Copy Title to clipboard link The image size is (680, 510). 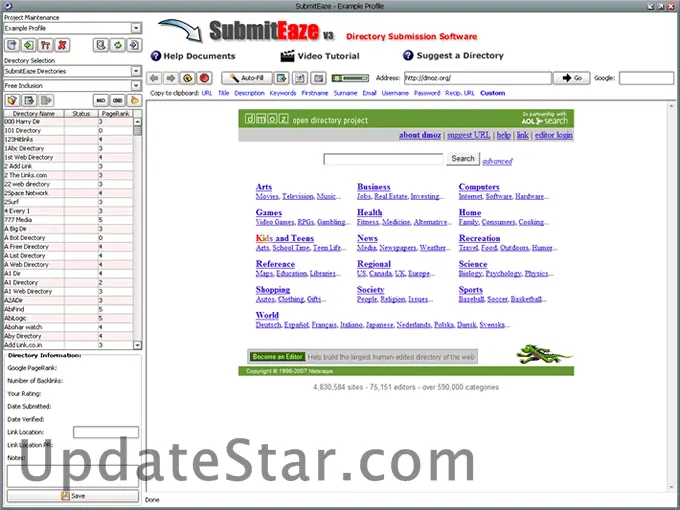click(223, 93)
